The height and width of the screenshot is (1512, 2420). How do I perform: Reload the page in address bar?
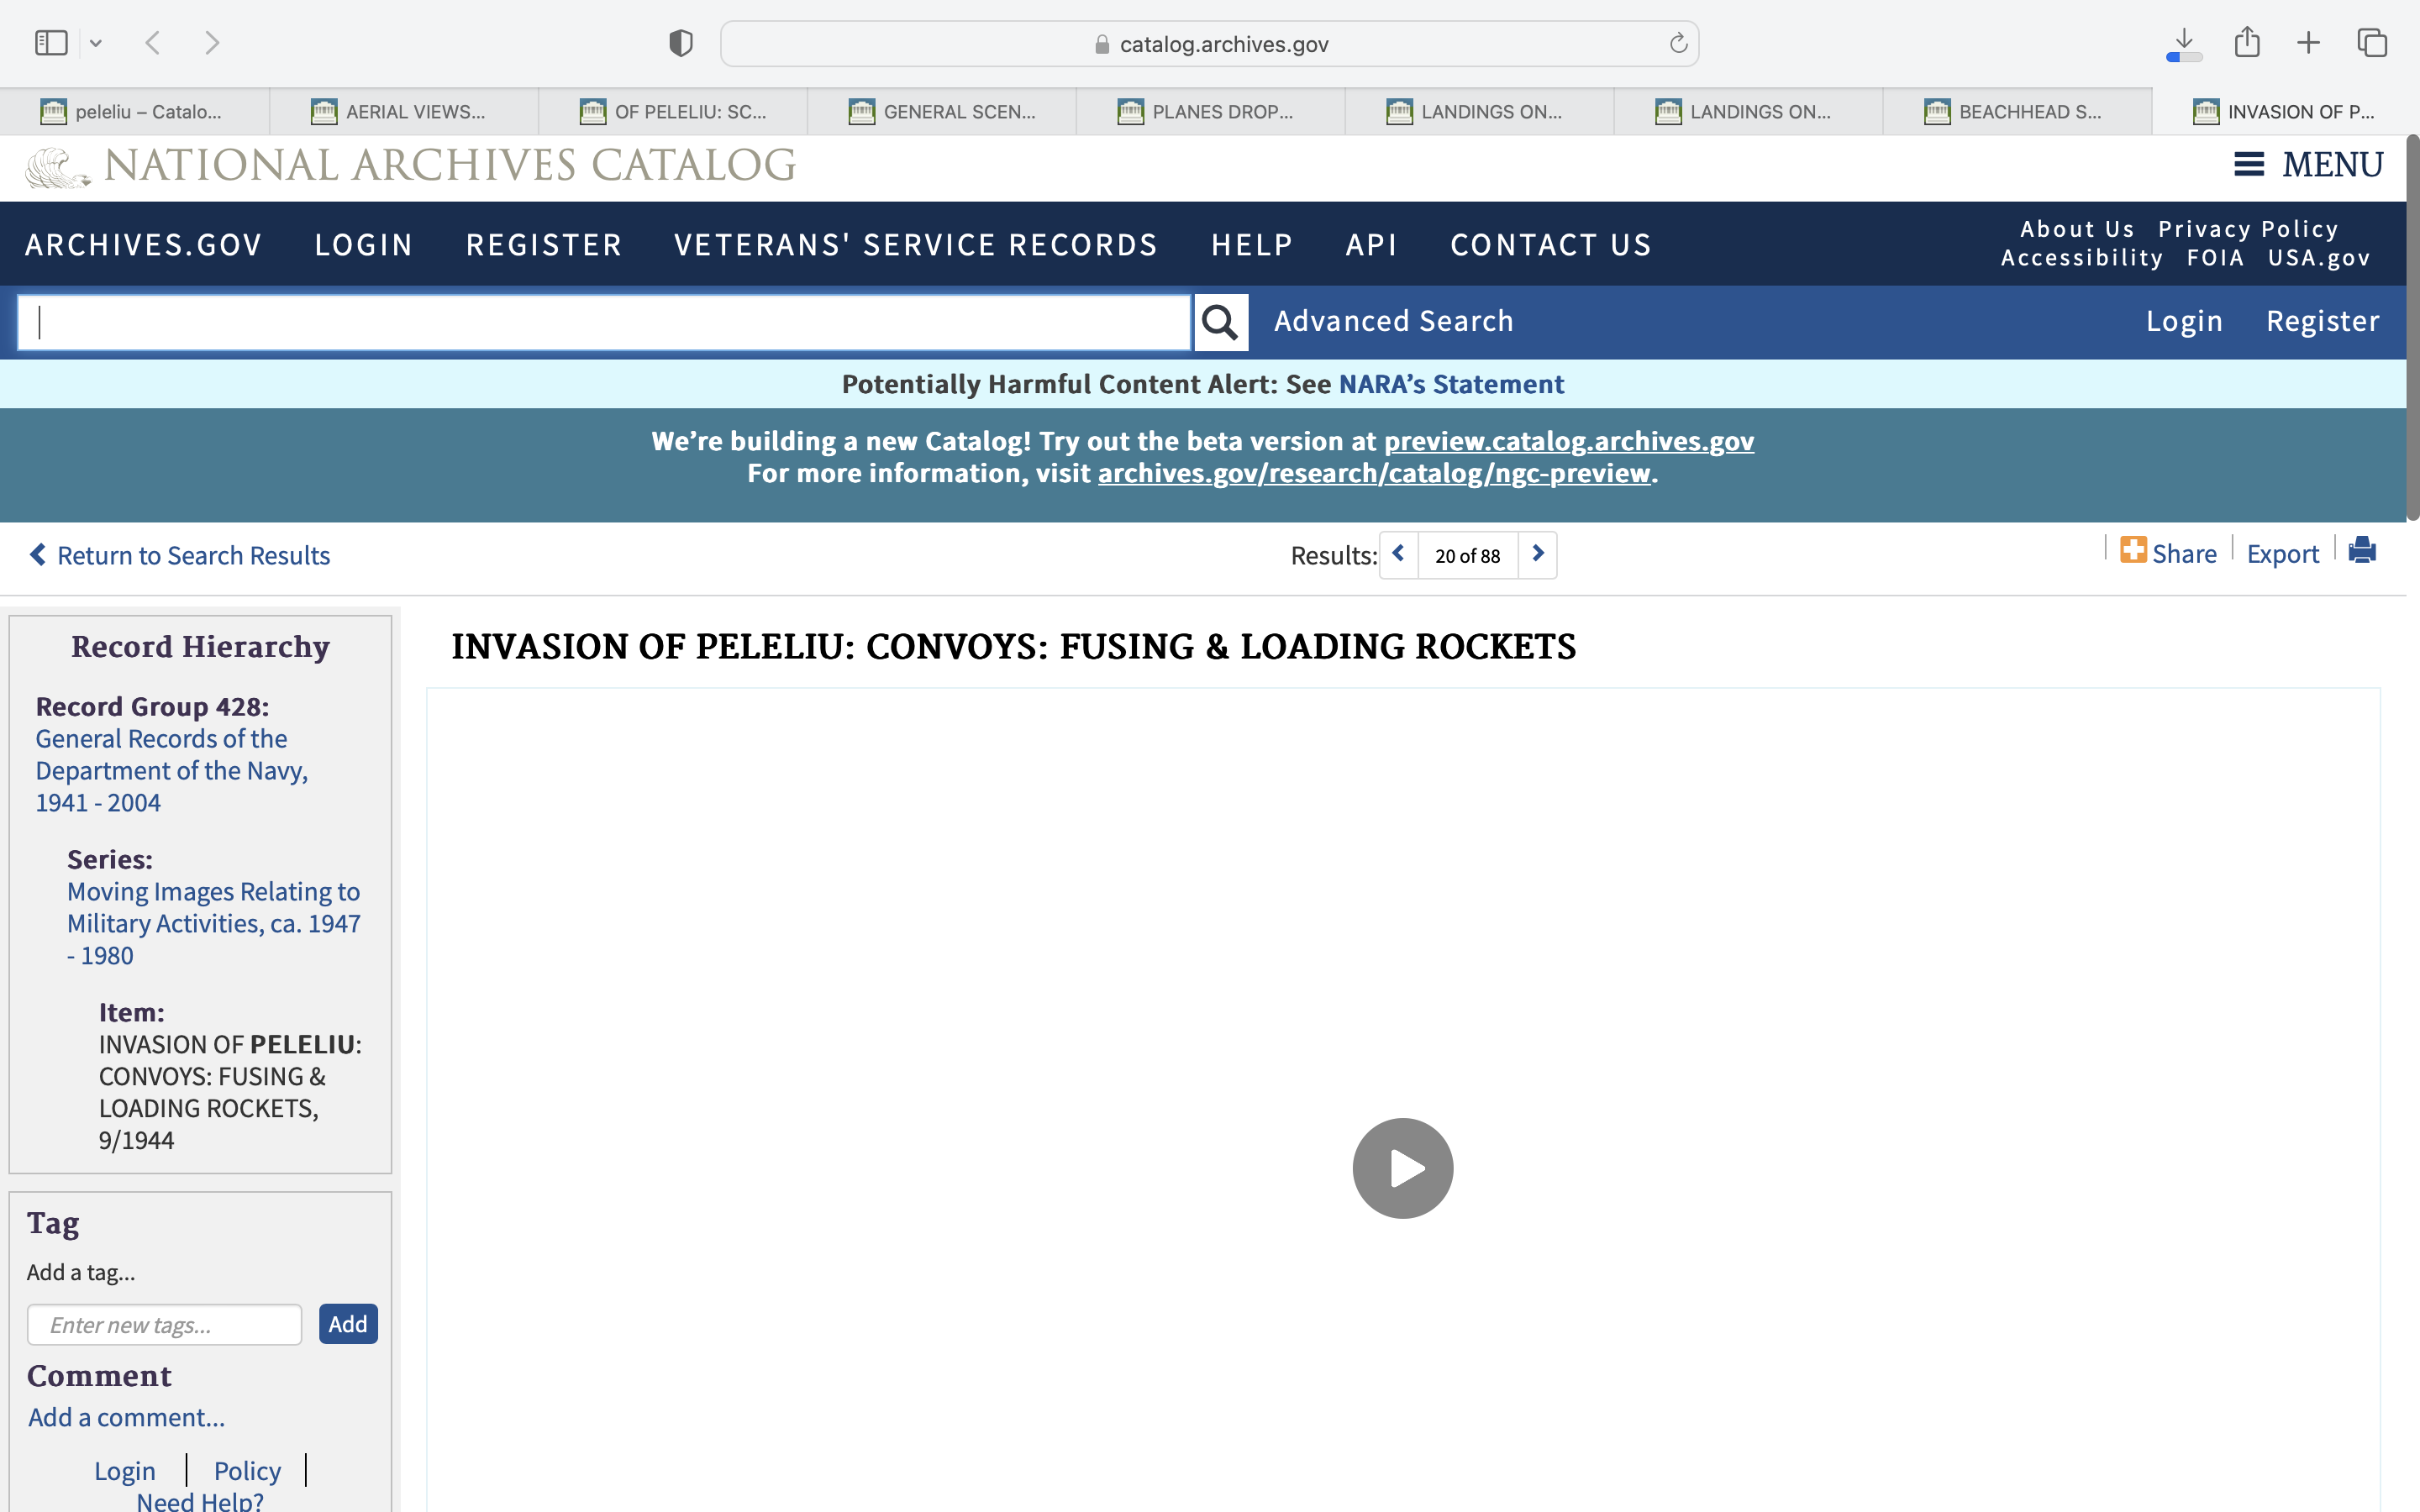1678,43
